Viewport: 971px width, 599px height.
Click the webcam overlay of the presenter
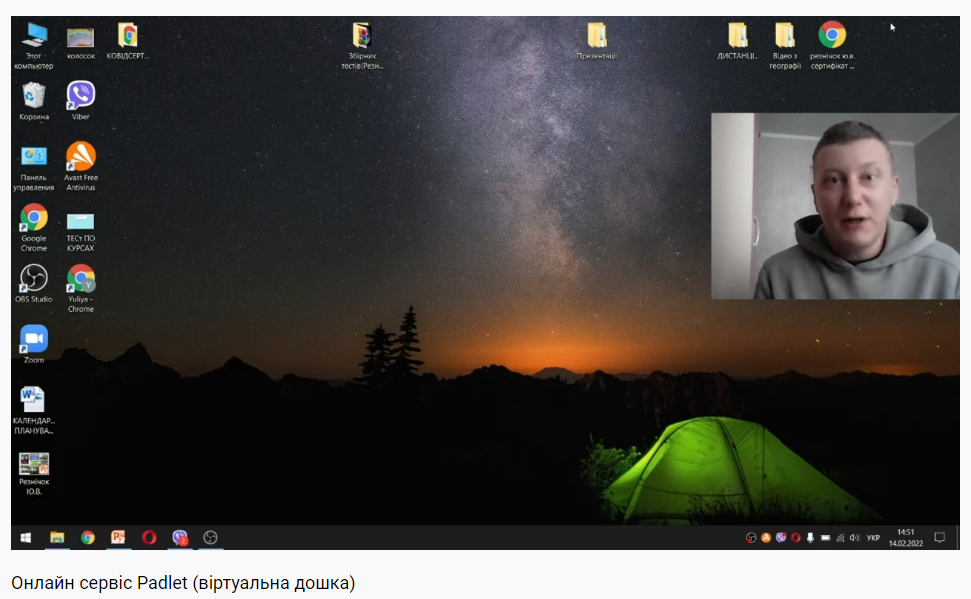coord(835,206)
